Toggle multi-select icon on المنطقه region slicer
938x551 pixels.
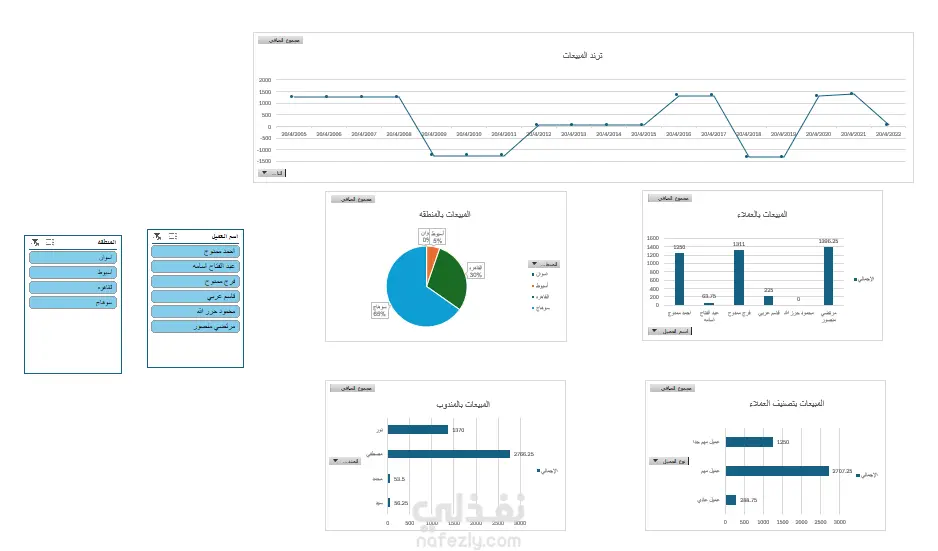click(50, 242)
